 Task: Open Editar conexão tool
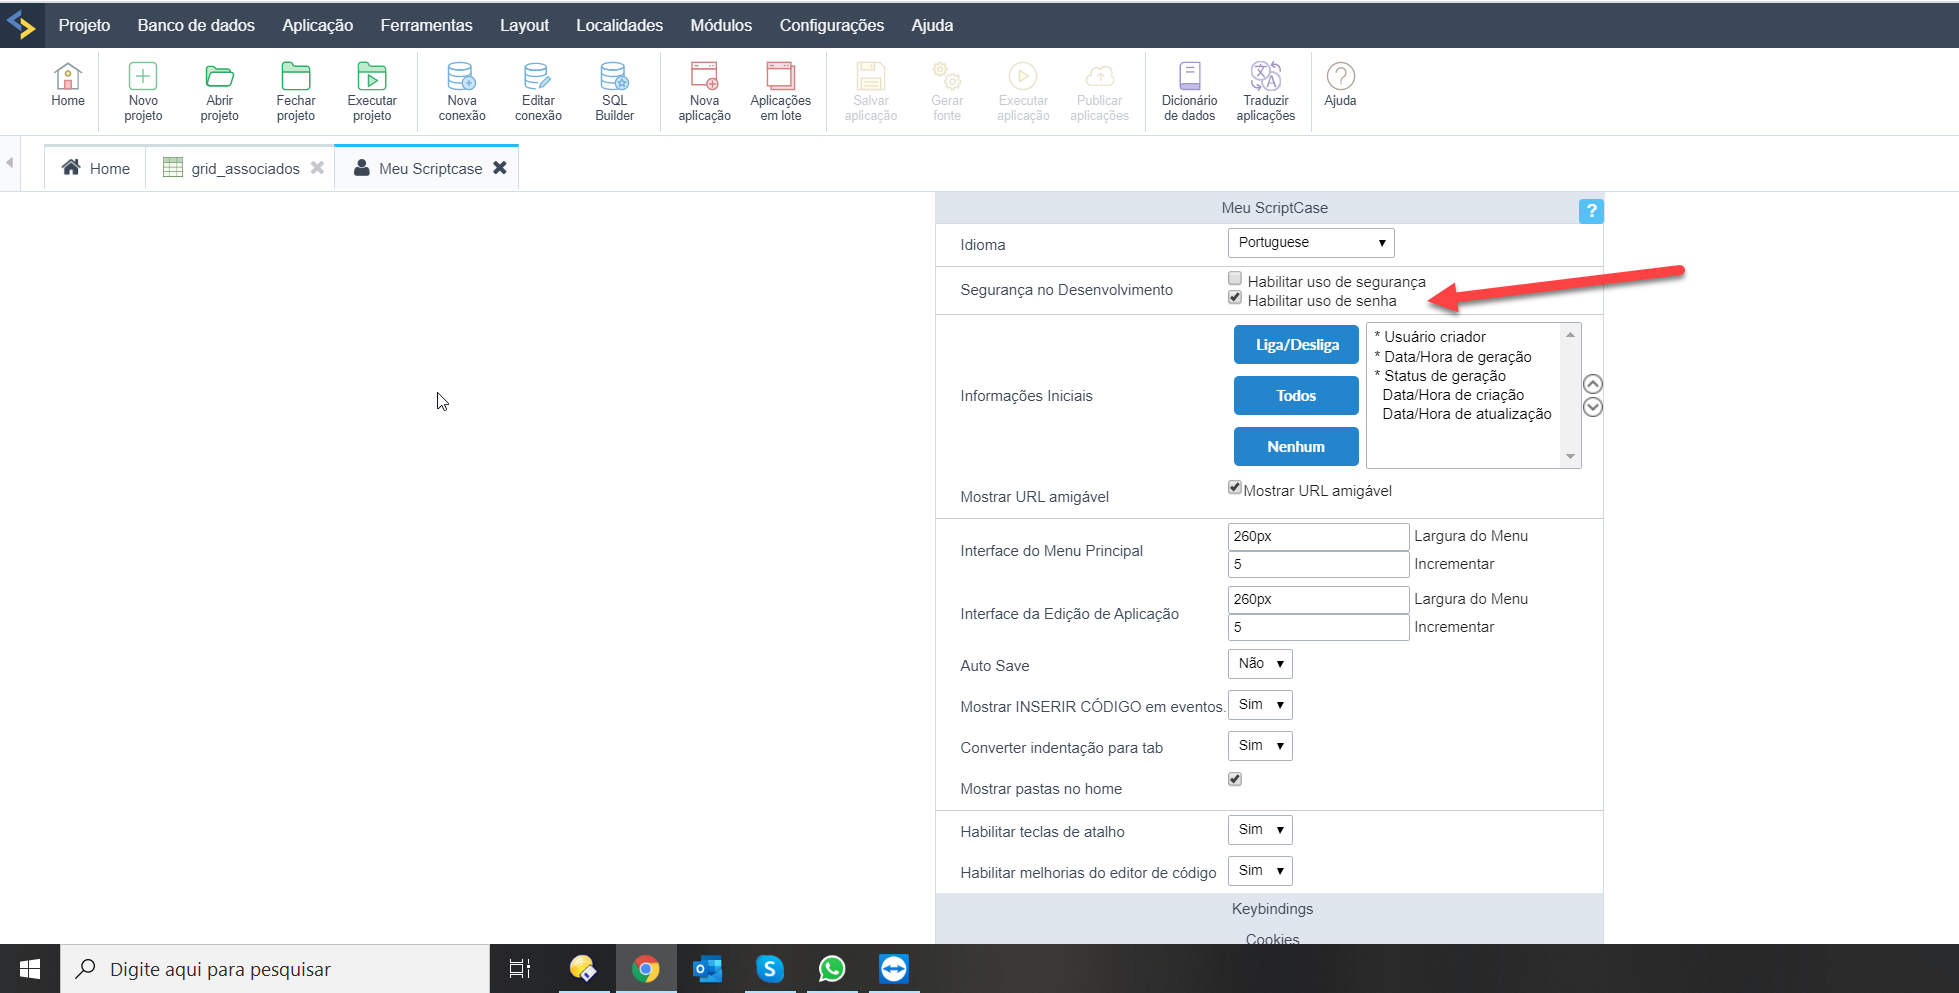(538, 91)
